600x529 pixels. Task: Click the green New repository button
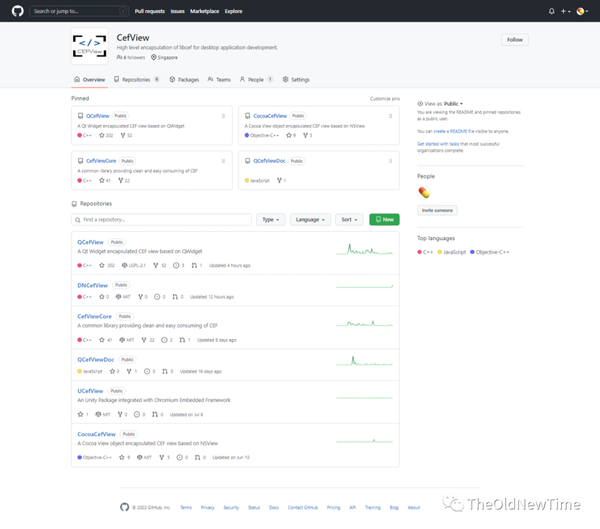(384, 219)
